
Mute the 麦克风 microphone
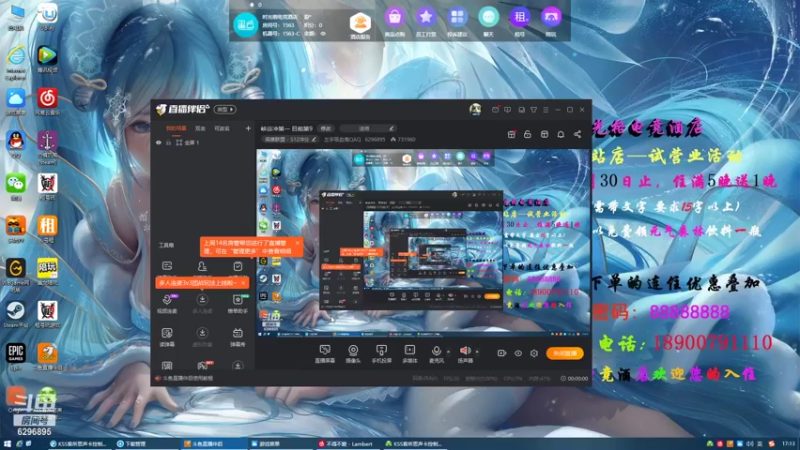coord(436,354)
